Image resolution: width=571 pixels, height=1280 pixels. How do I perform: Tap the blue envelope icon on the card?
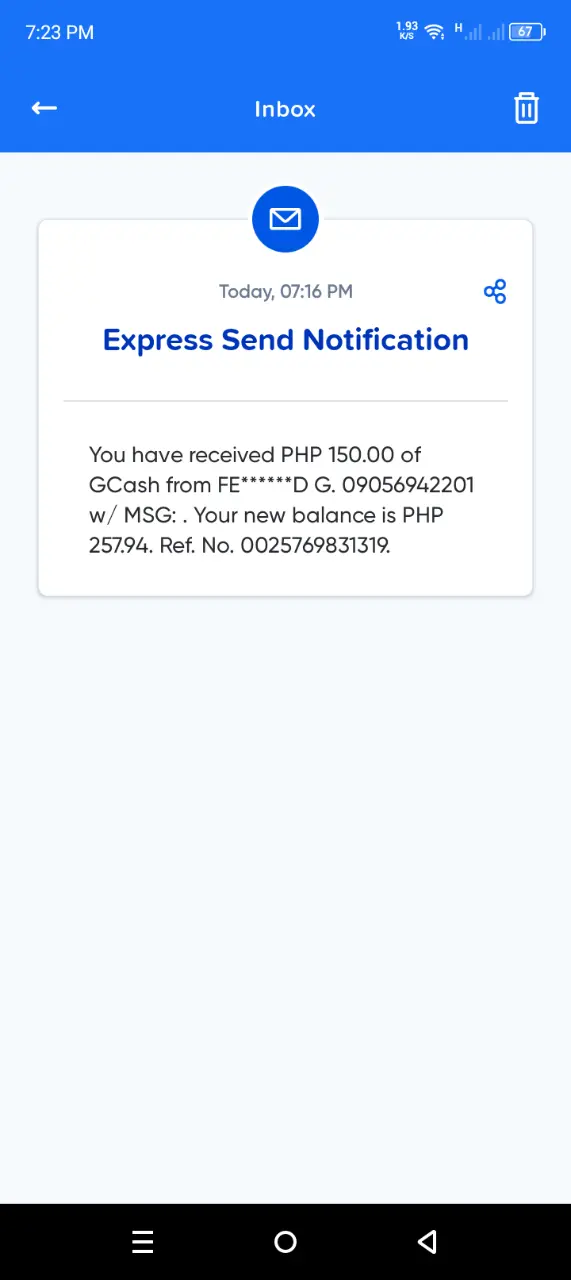[285, 218]
